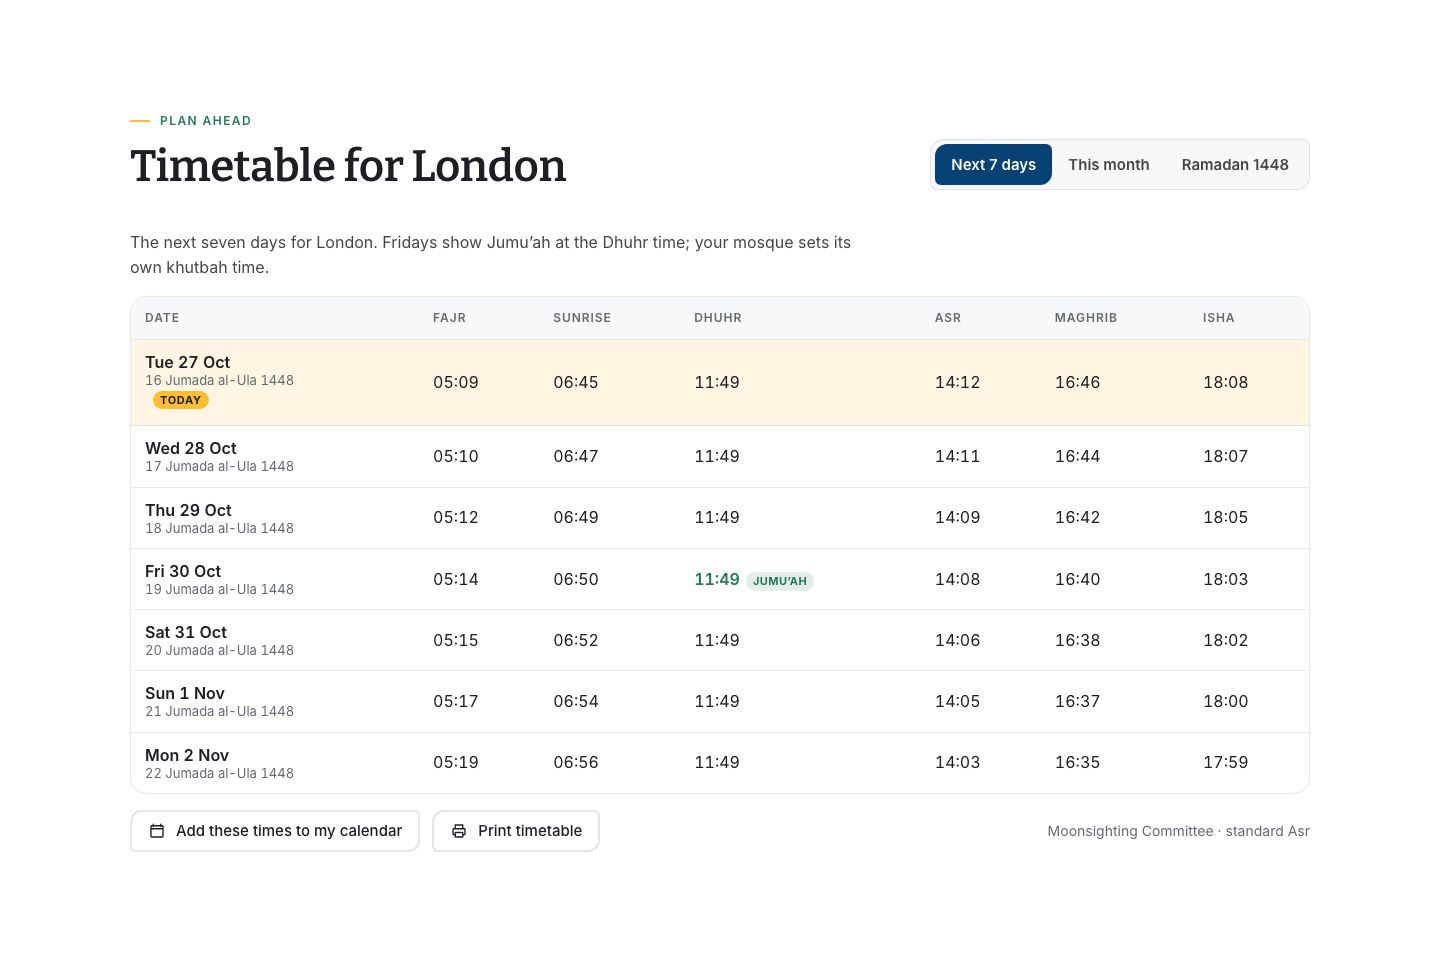Select the Tue 27 Oct date cell
The width and height of the screenshot is (1440, 956).
pyautogui.click(x=275, y=382)
